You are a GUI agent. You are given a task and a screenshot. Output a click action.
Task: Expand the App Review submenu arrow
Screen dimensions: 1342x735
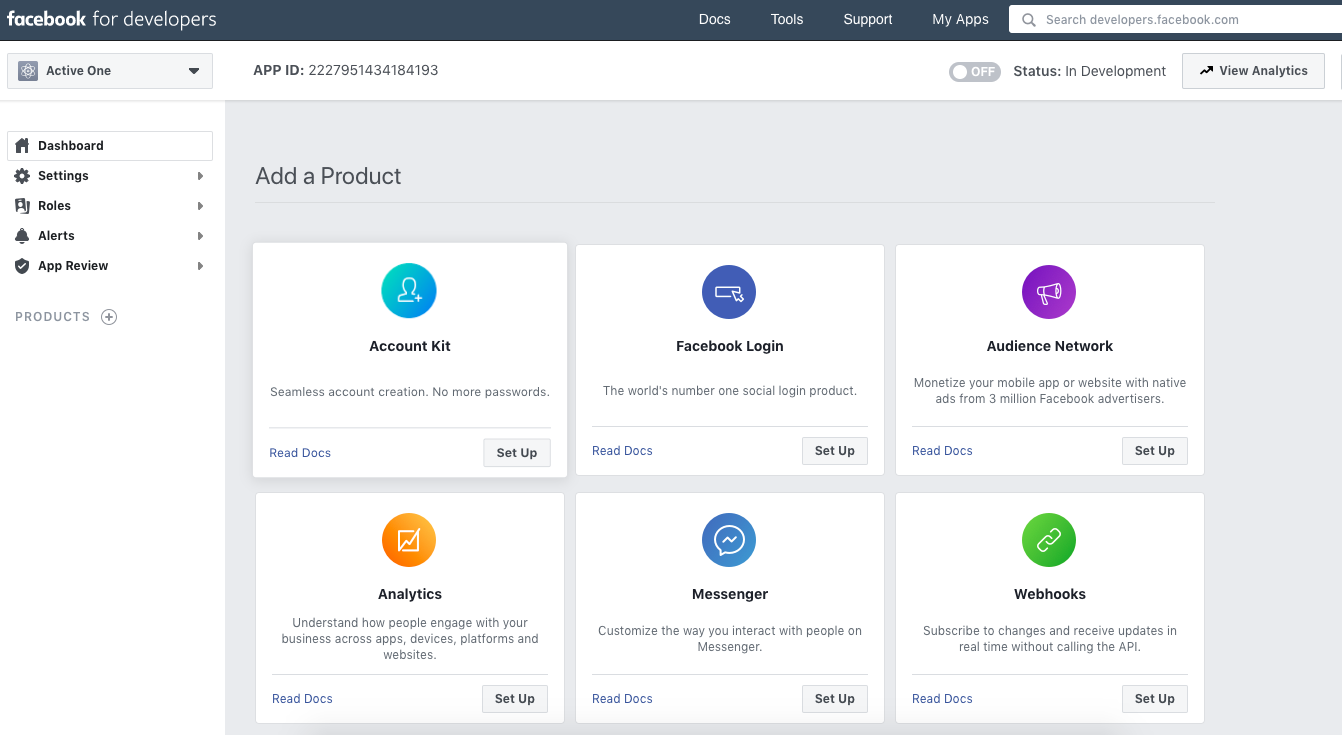tap(200, 266)
